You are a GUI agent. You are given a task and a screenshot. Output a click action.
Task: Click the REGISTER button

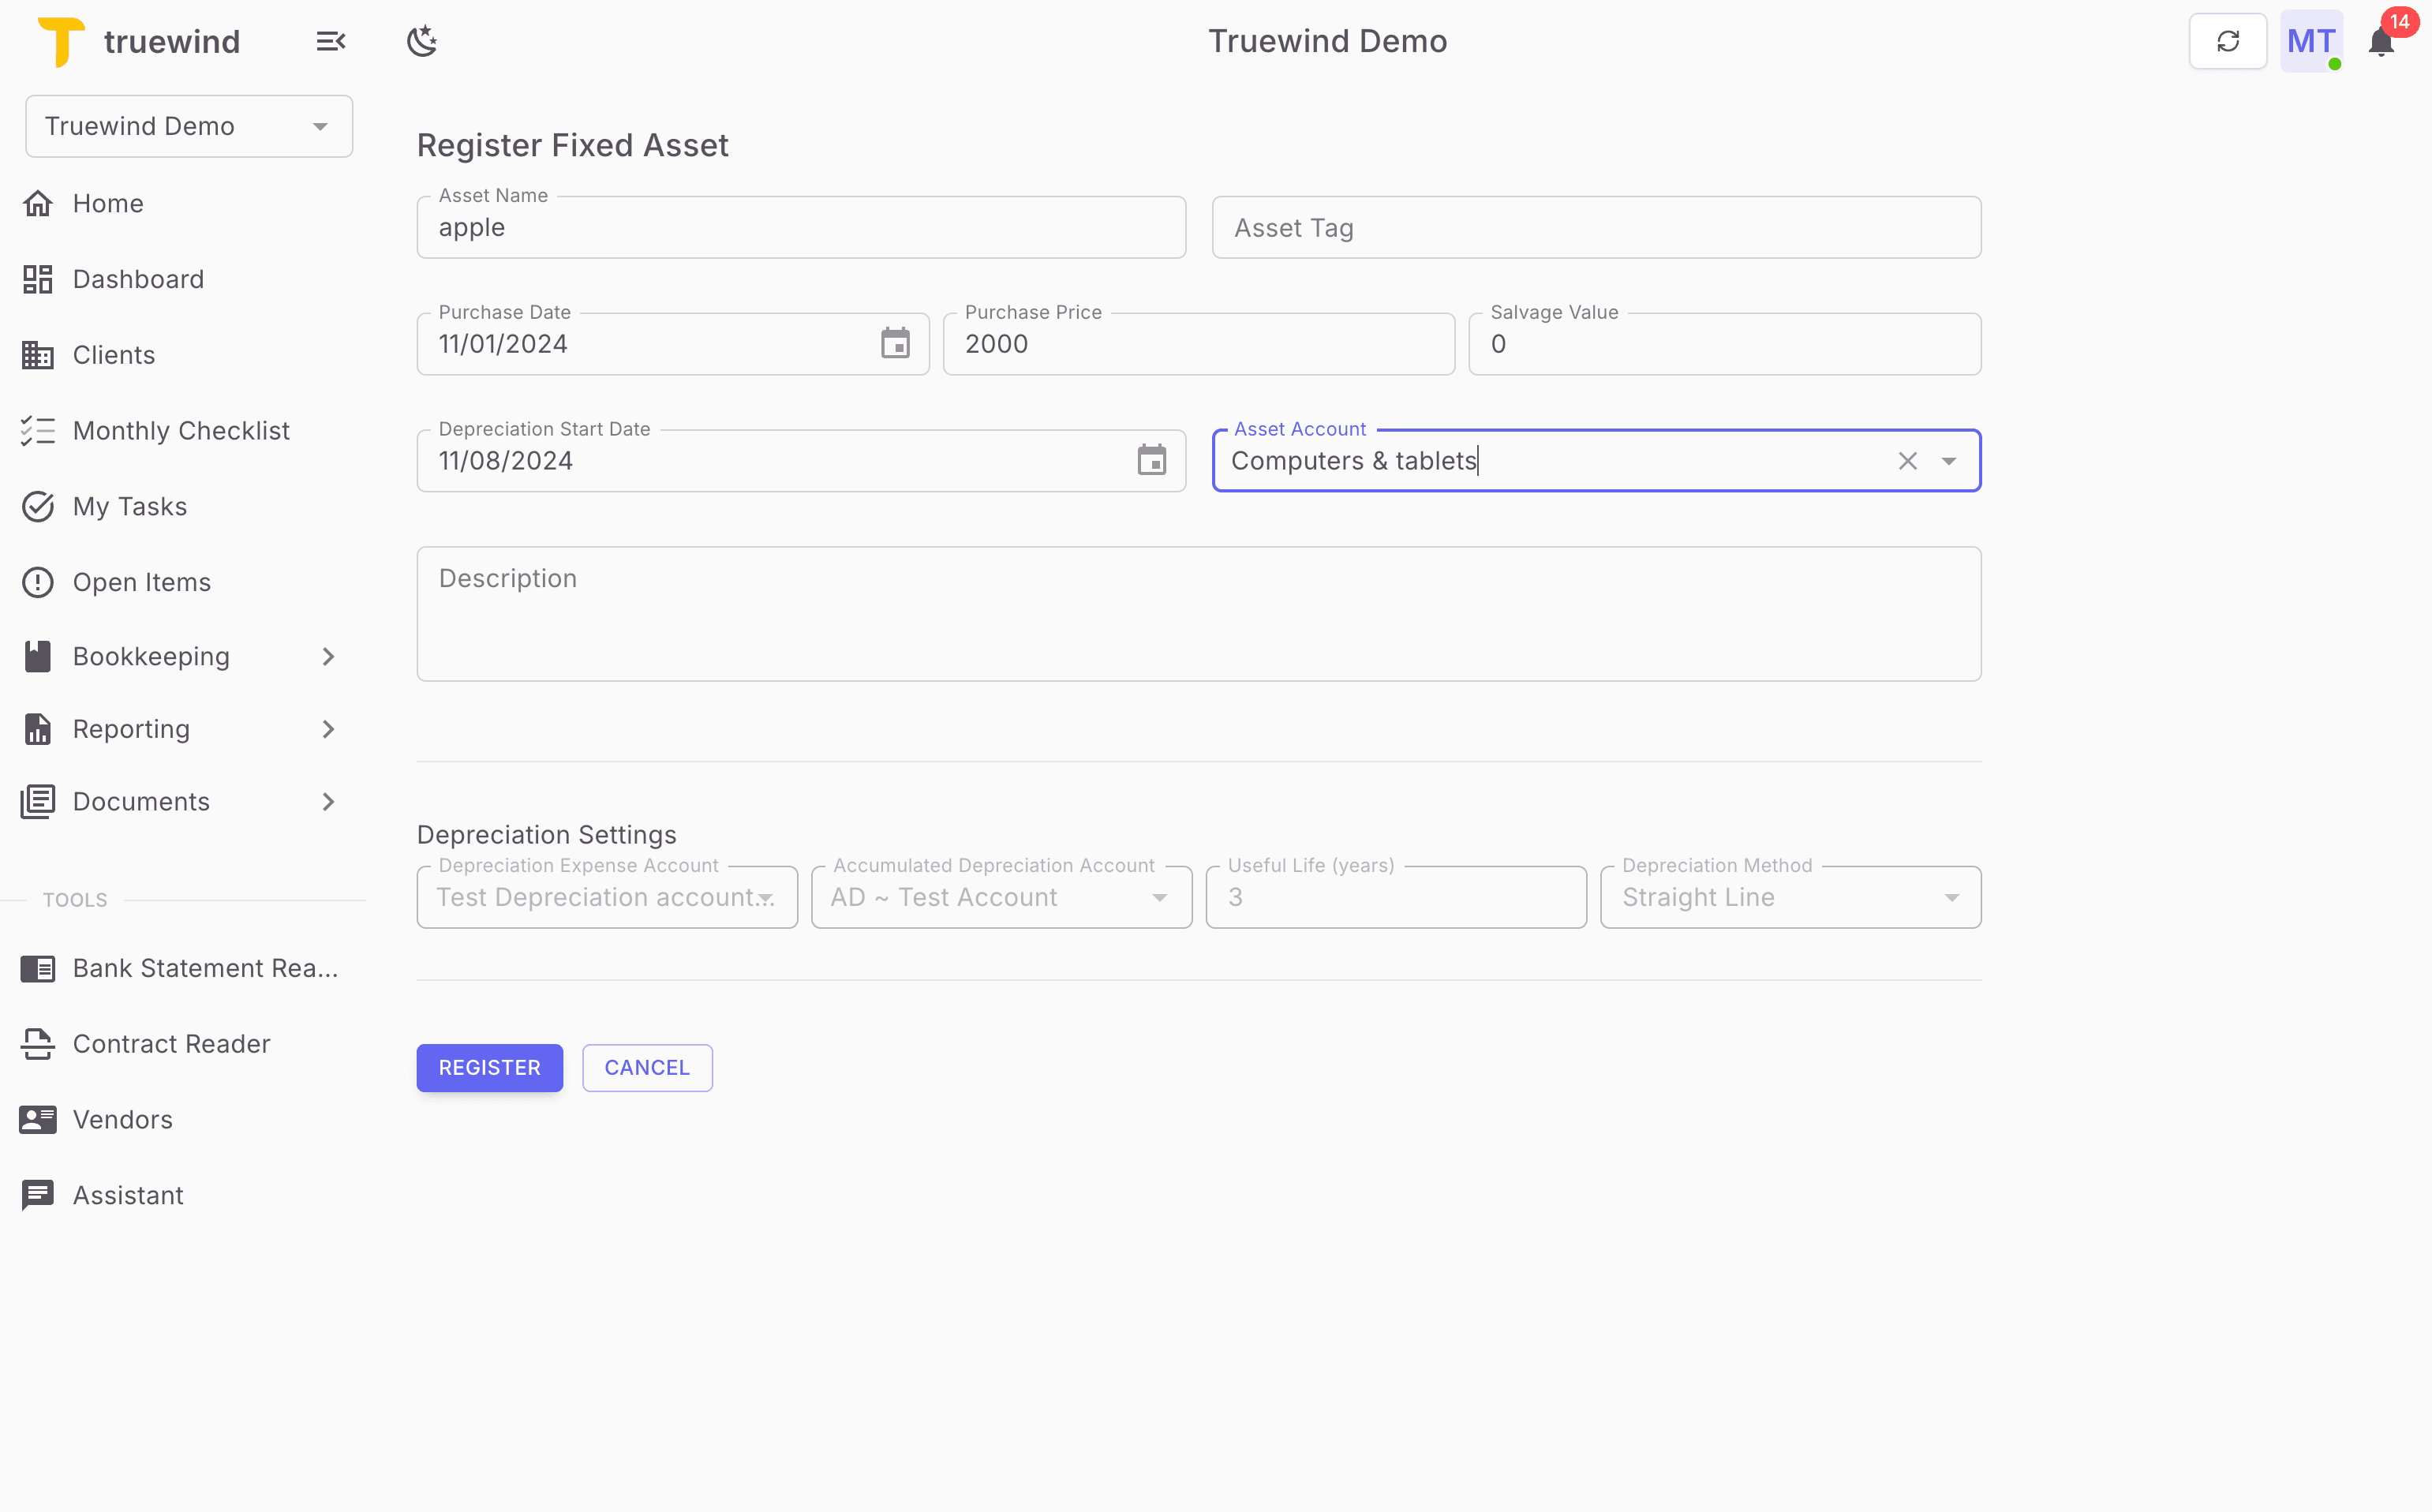pyautogui.click(x=489, y=1067)
